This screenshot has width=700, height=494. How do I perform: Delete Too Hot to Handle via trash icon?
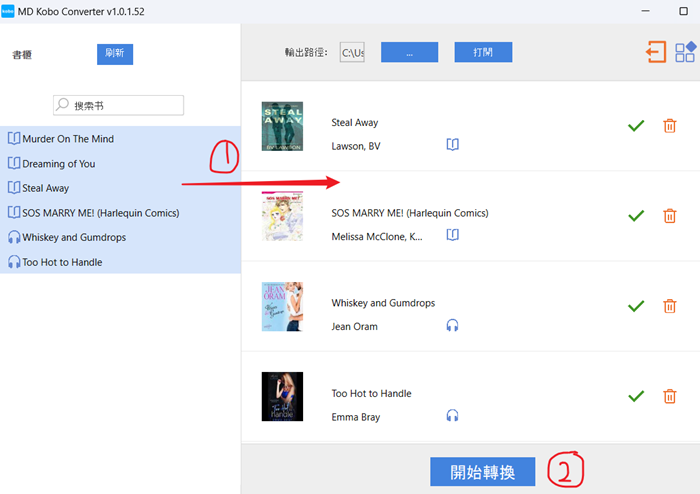coord(670,396)
